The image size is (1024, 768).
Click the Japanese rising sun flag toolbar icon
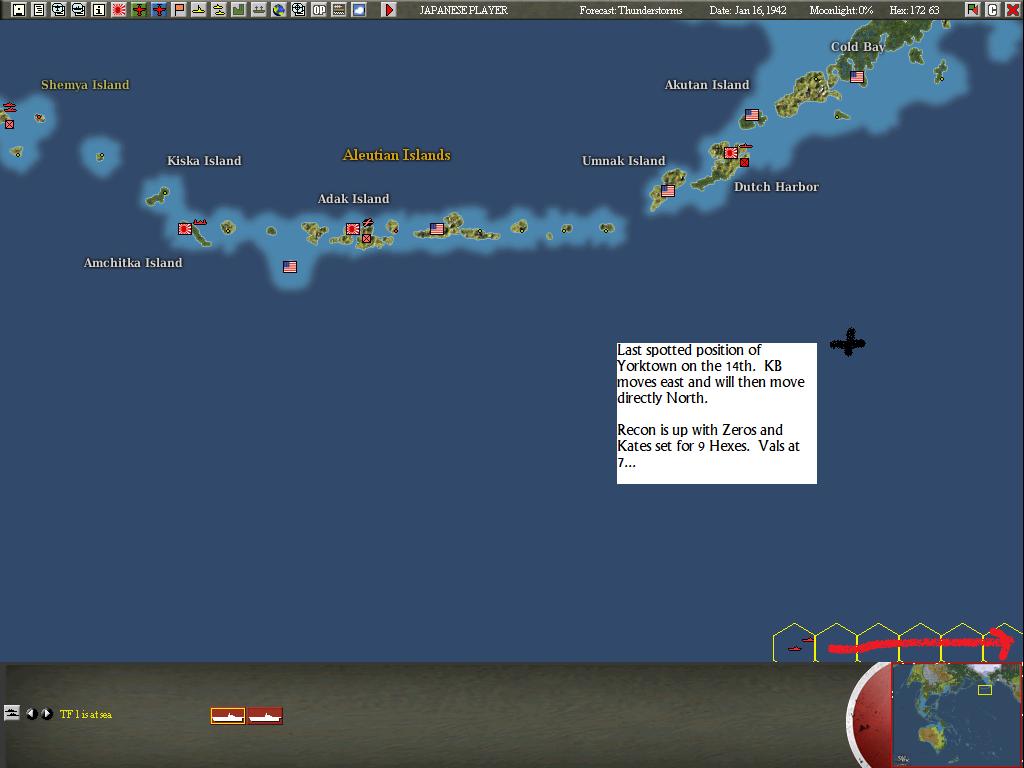[119, 10]
